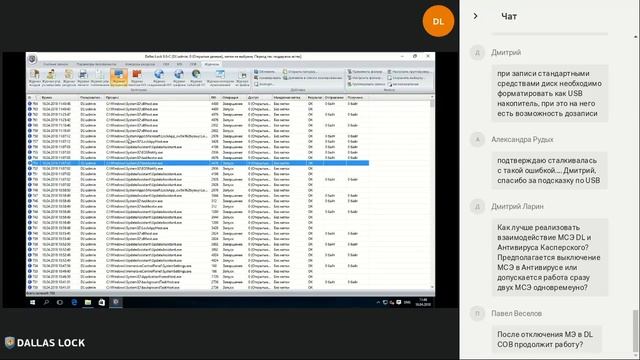Click Dallas Lock taskbar app button
The image size is (640, 360).
click(x=116, y=302)
